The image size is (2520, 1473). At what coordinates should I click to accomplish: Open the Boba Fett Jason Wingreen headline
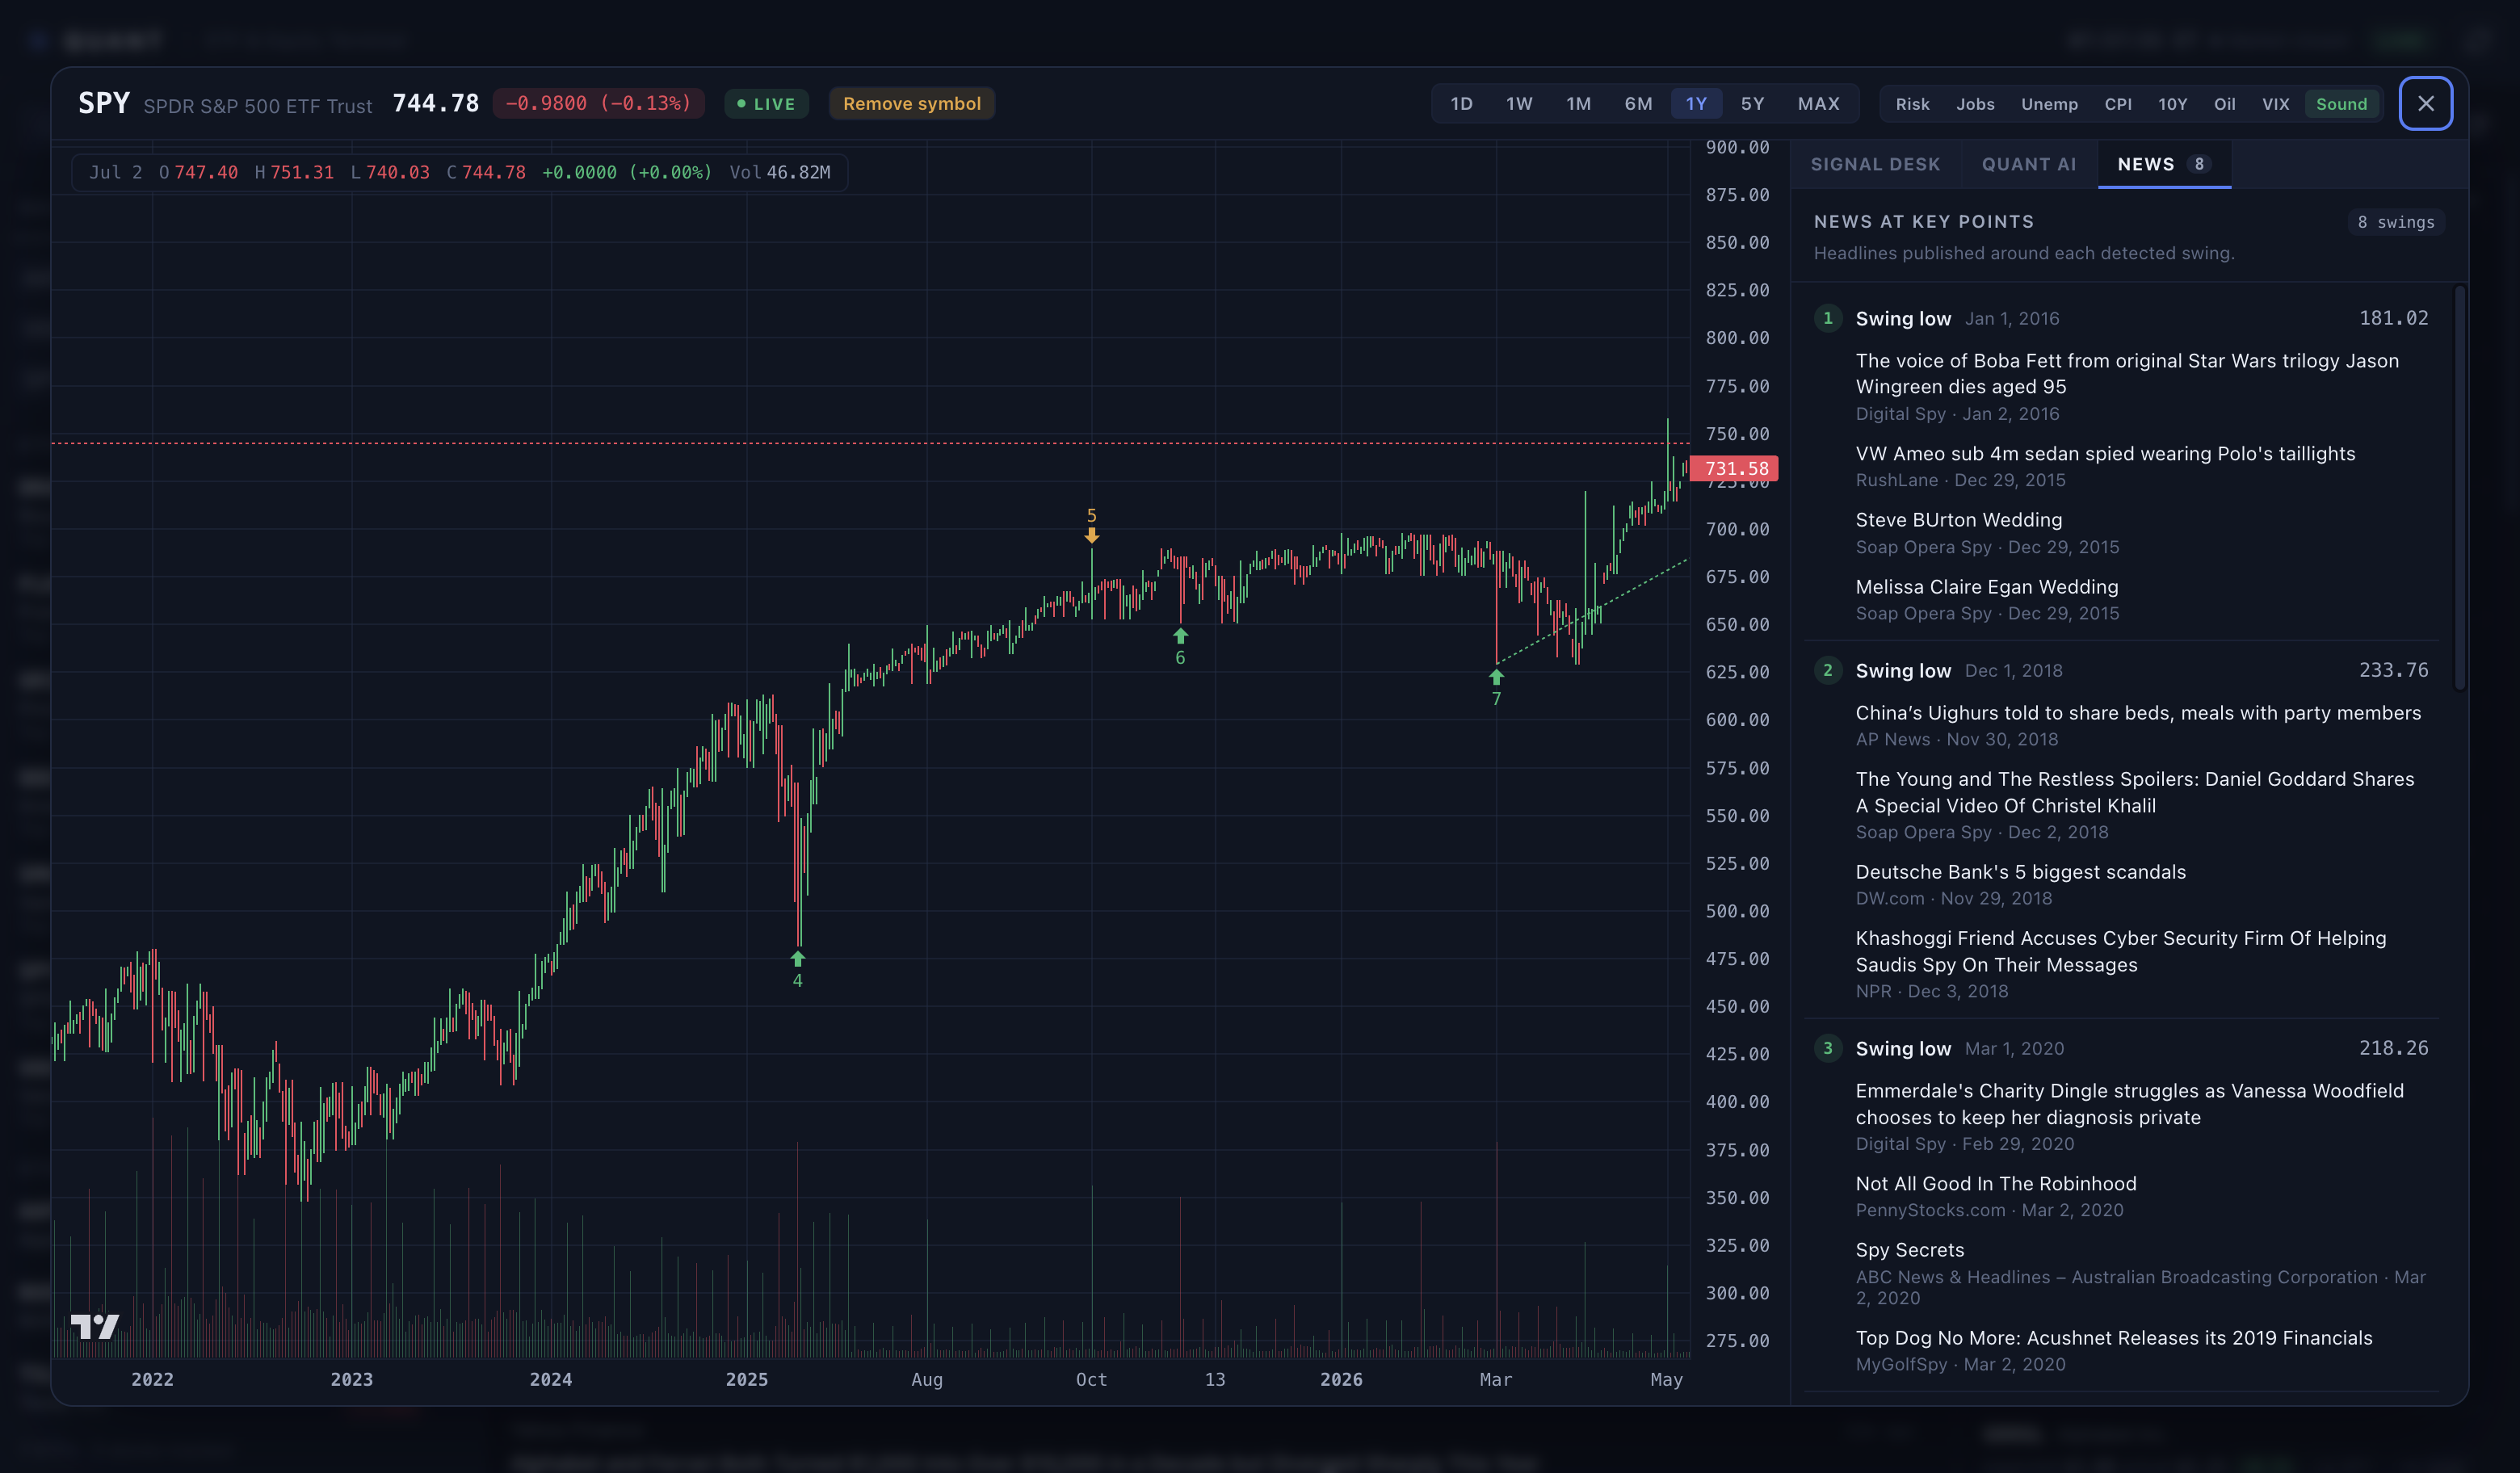tap(2127, 373)
